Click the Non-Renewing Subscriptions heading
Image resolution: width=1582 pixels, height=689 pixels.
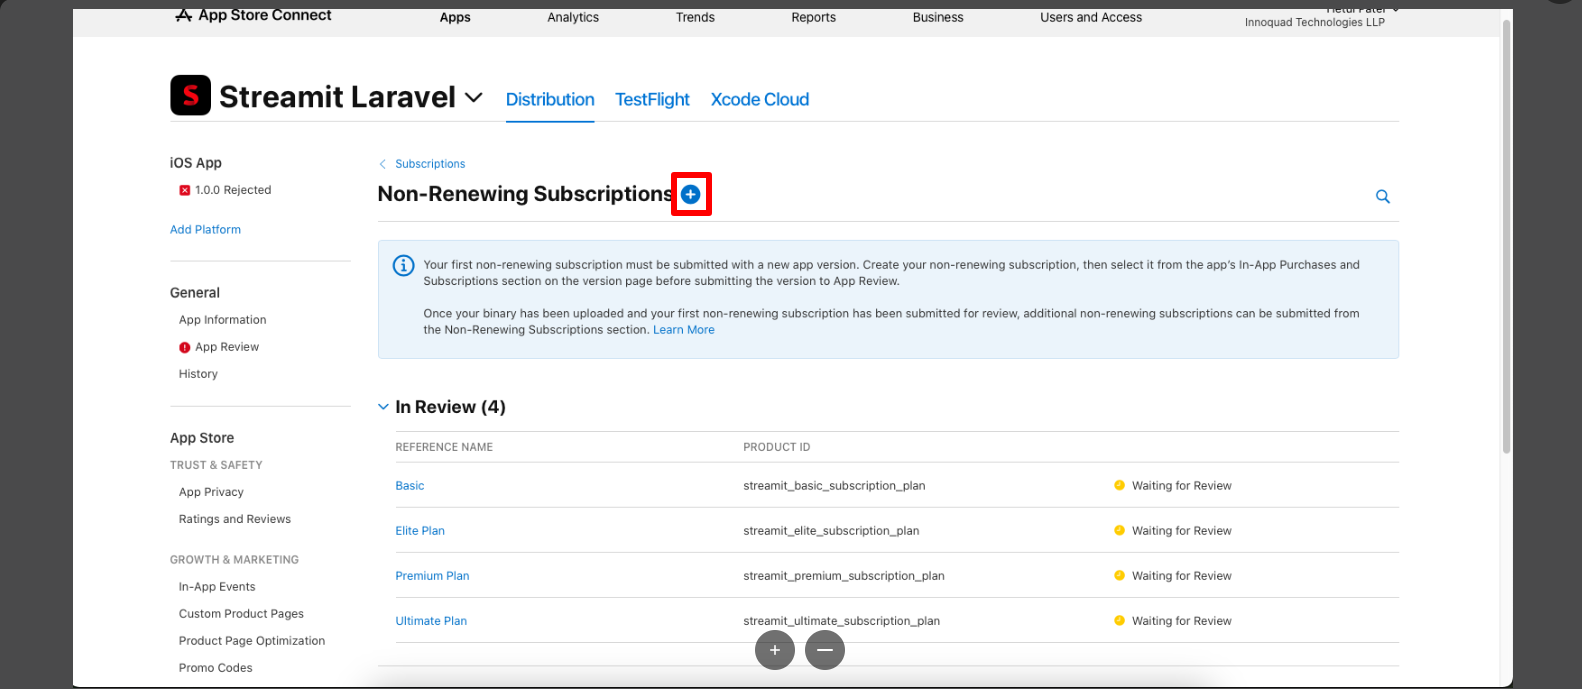pos(525,194)
